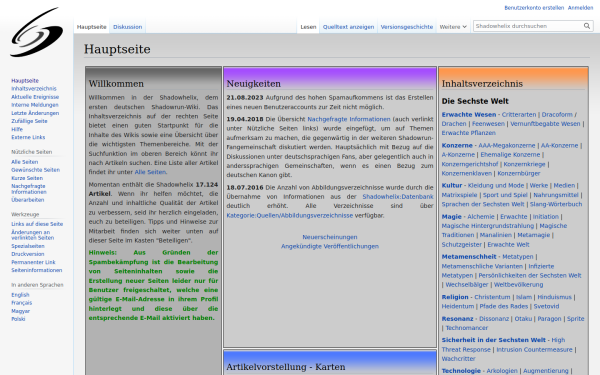Screen dimensions: 600x375
Task: Open Sicherheit in der Sechsten Welt link
Action: (x=494, y=340)
